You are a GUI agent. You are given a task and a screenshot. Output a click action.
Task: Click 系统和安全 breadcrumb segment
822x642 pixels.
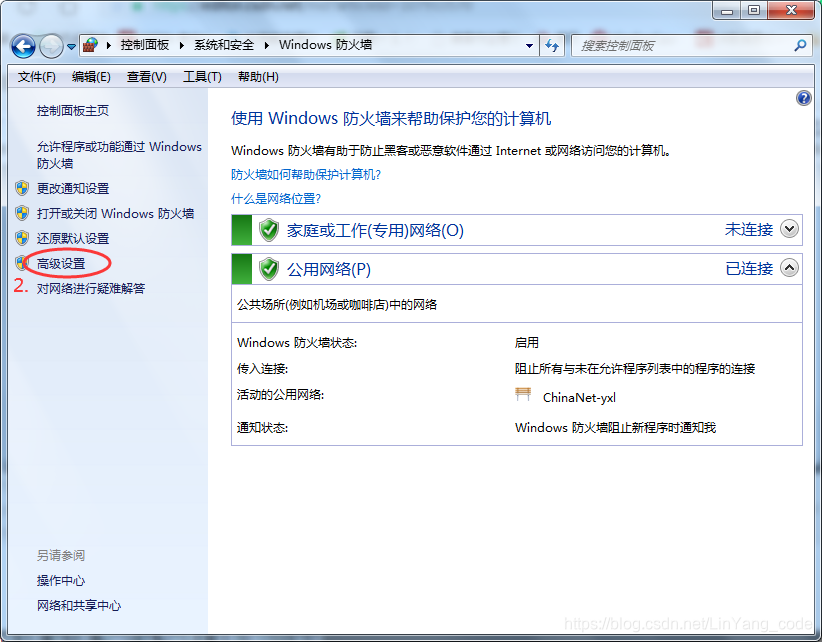click(x=224, y=45)
